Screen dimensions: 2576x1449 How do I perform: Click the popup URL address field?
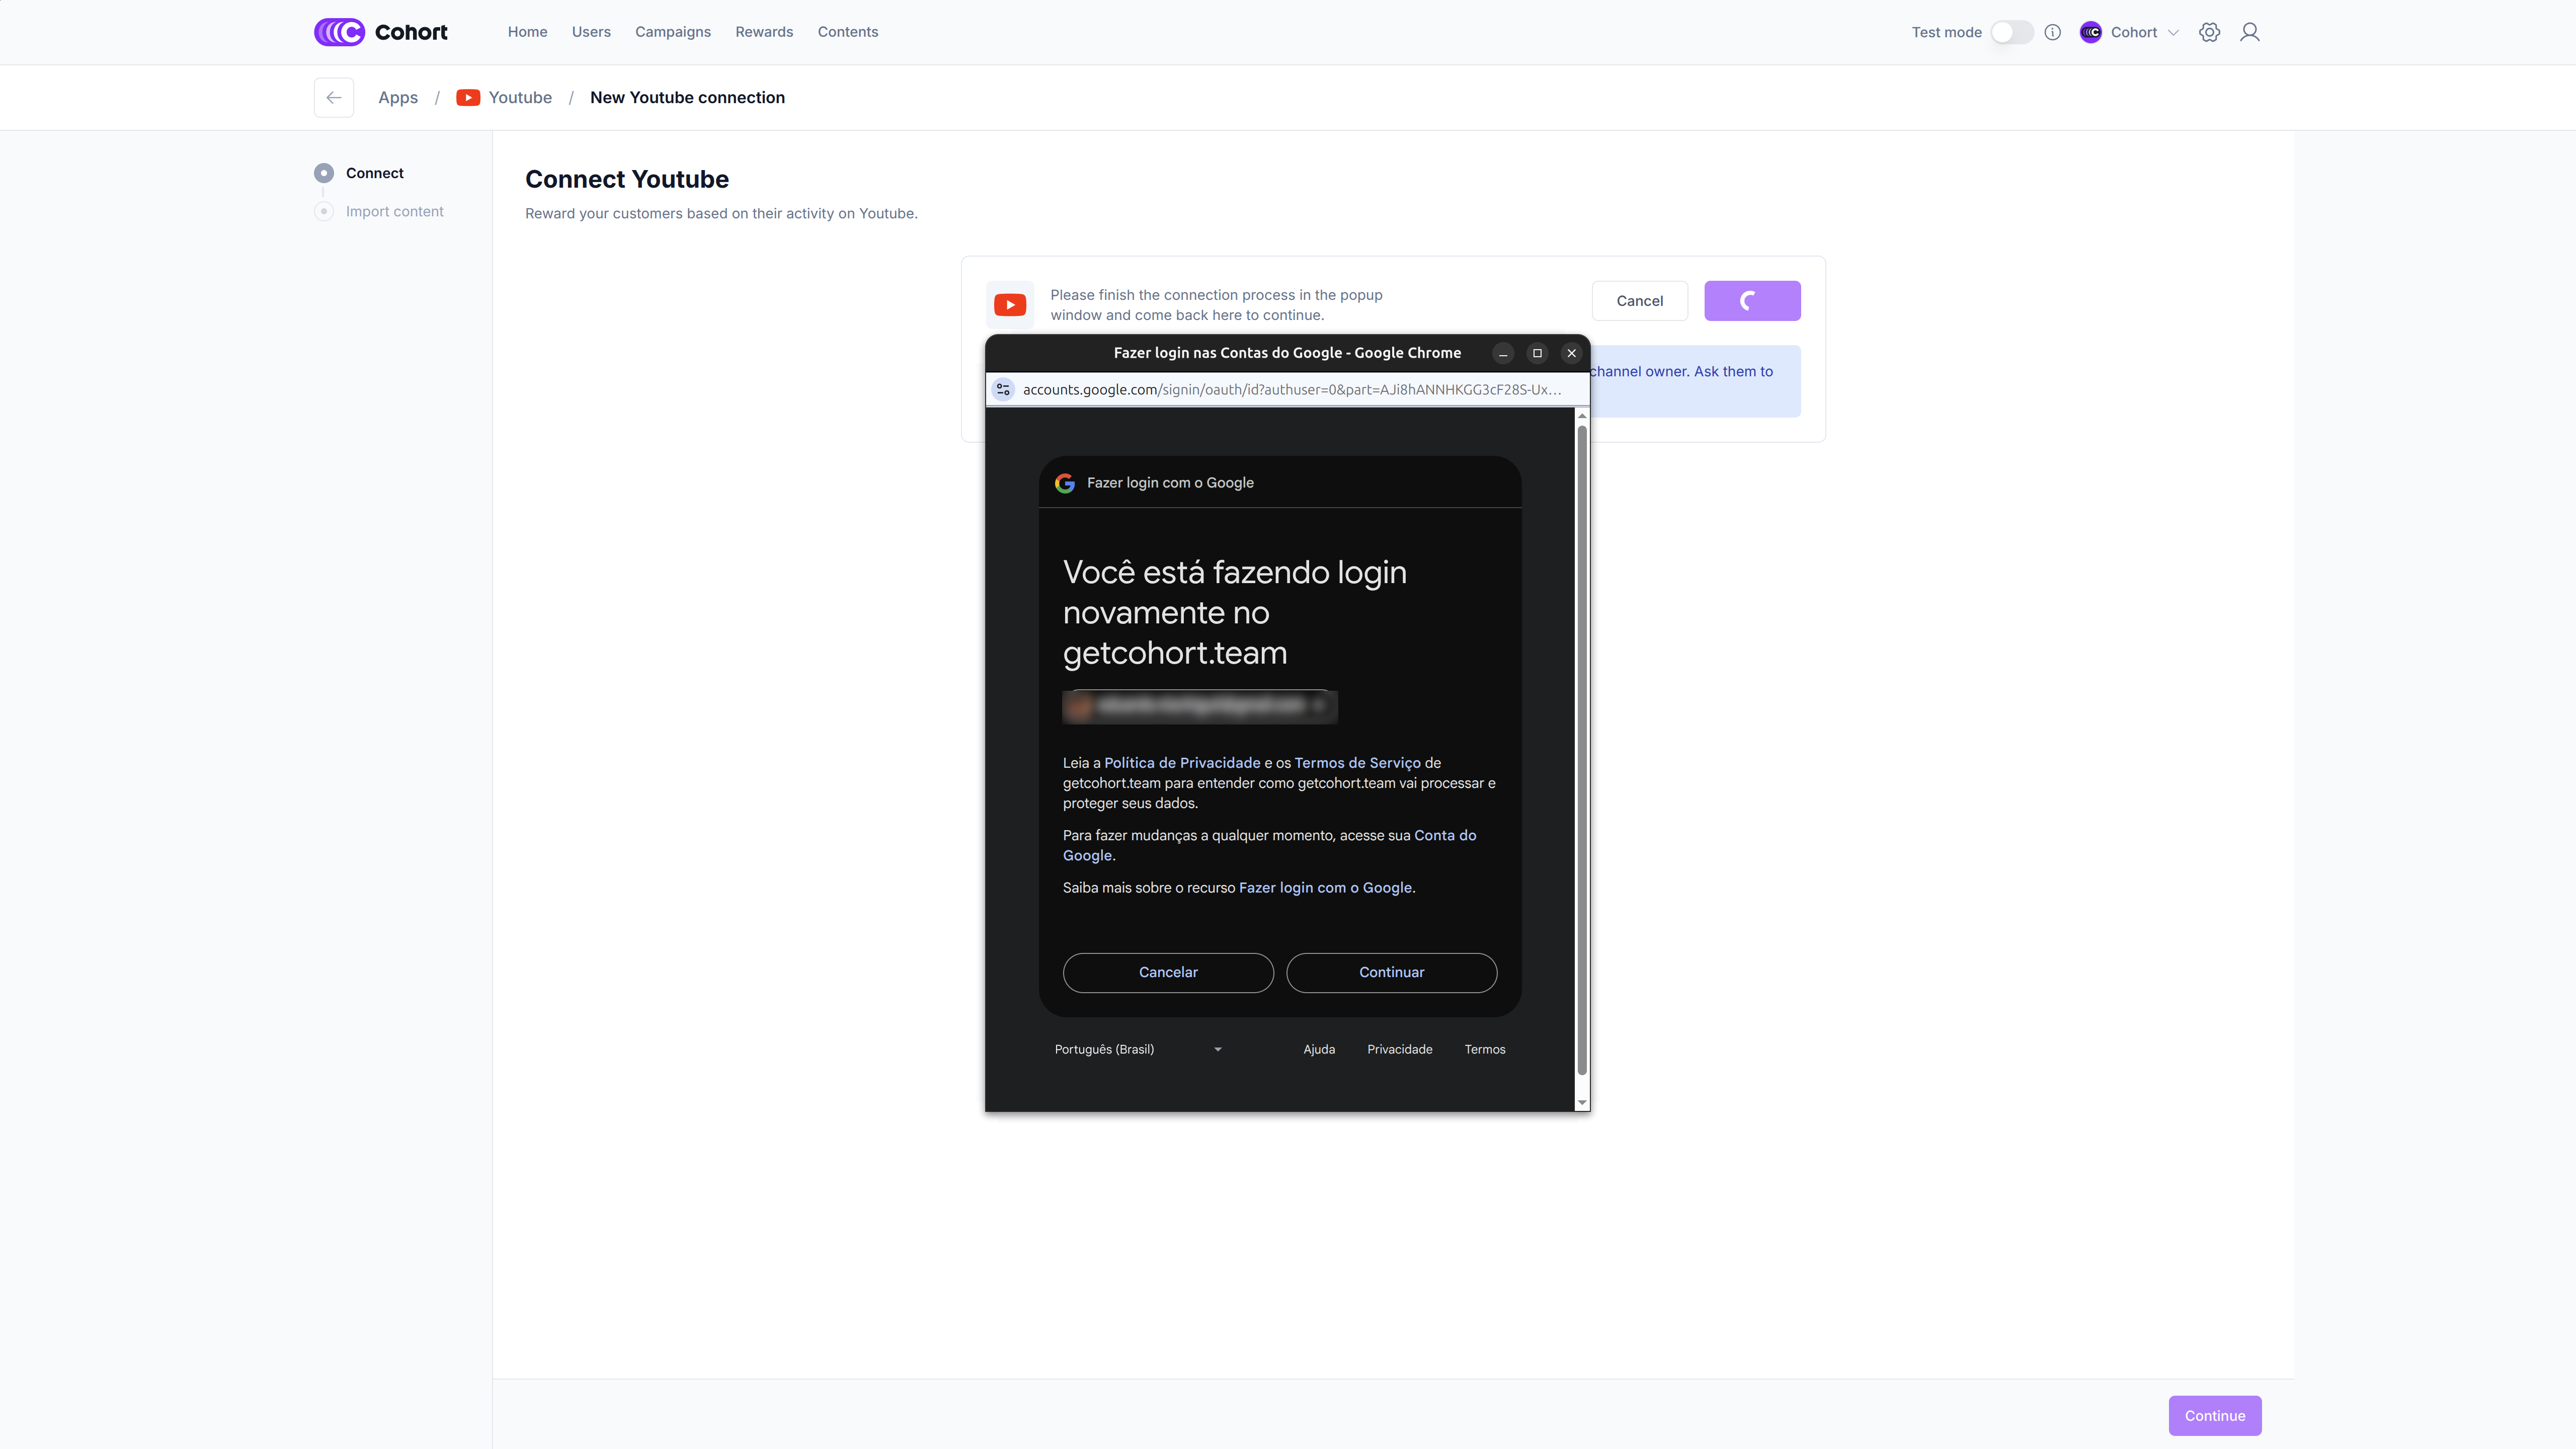[x=1291, y=389]
